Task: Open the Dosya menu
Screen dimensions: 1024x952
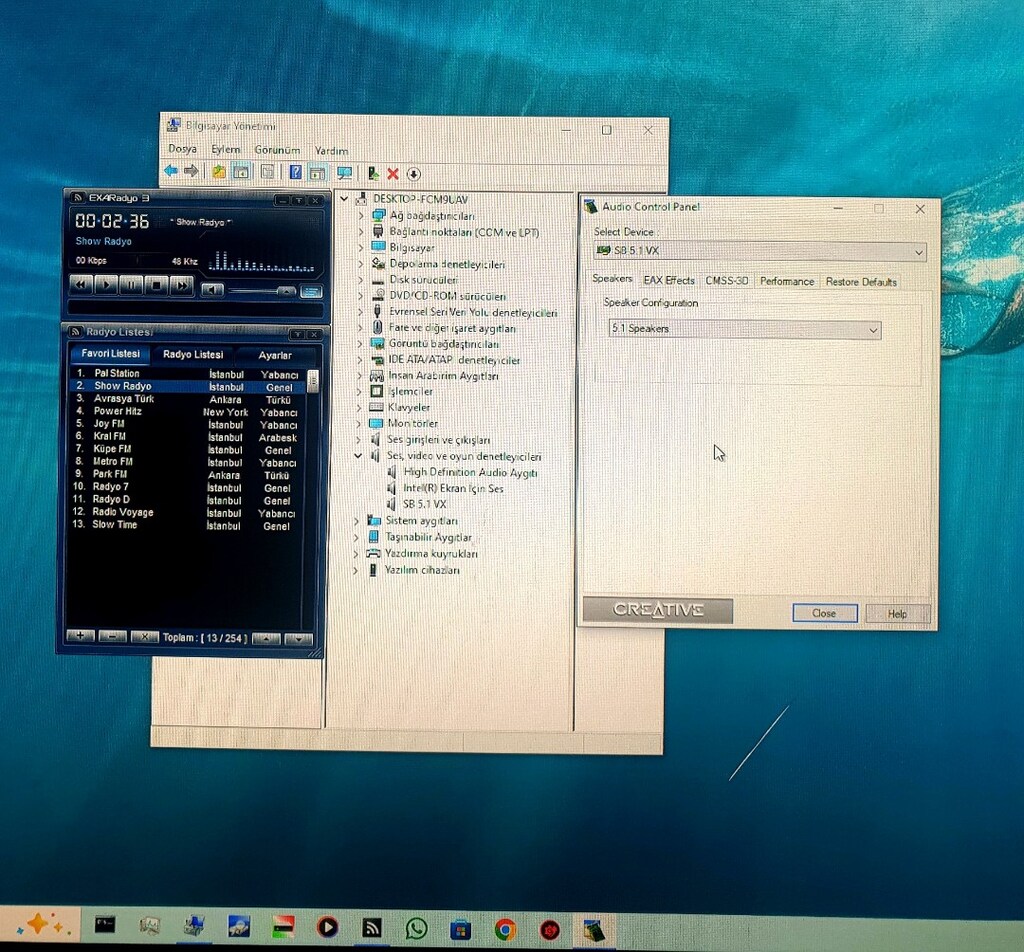Action: 182,149
